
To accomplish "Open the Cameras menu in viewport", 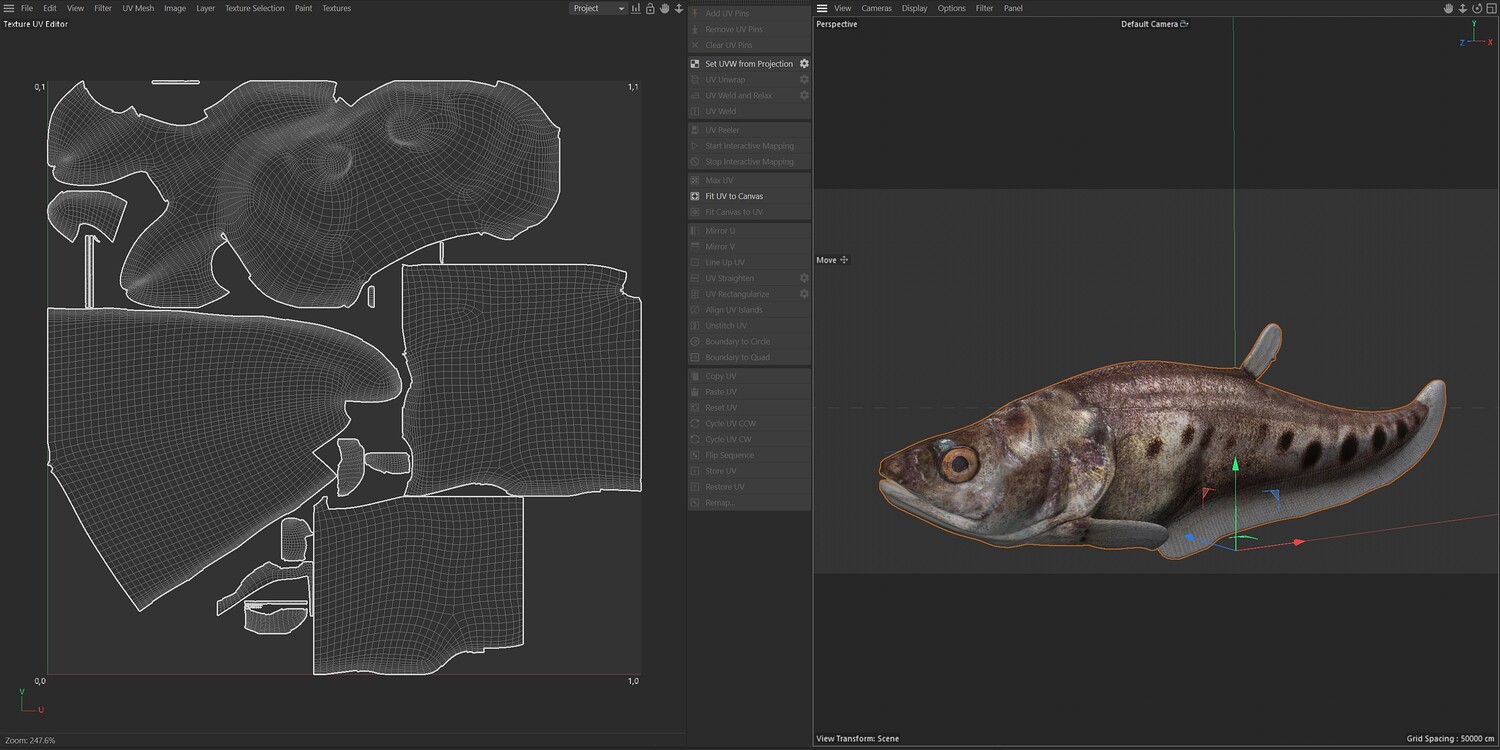I will [x=876, y=8].
